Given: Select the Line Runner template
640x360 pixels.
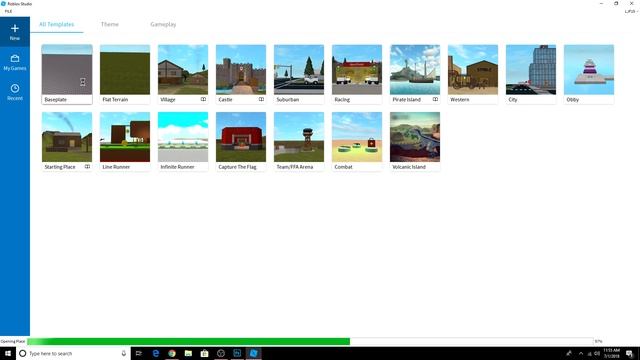Looking at the screenshot, I should [x=125, y=142].
